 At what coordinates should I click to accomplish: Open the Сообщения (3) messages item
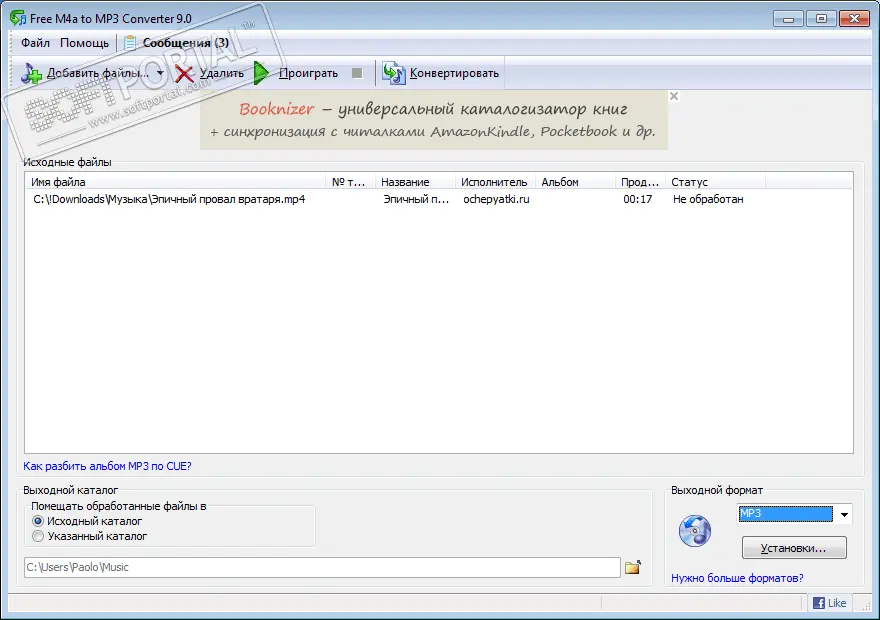pyautogui.click(x=186, y=43)
